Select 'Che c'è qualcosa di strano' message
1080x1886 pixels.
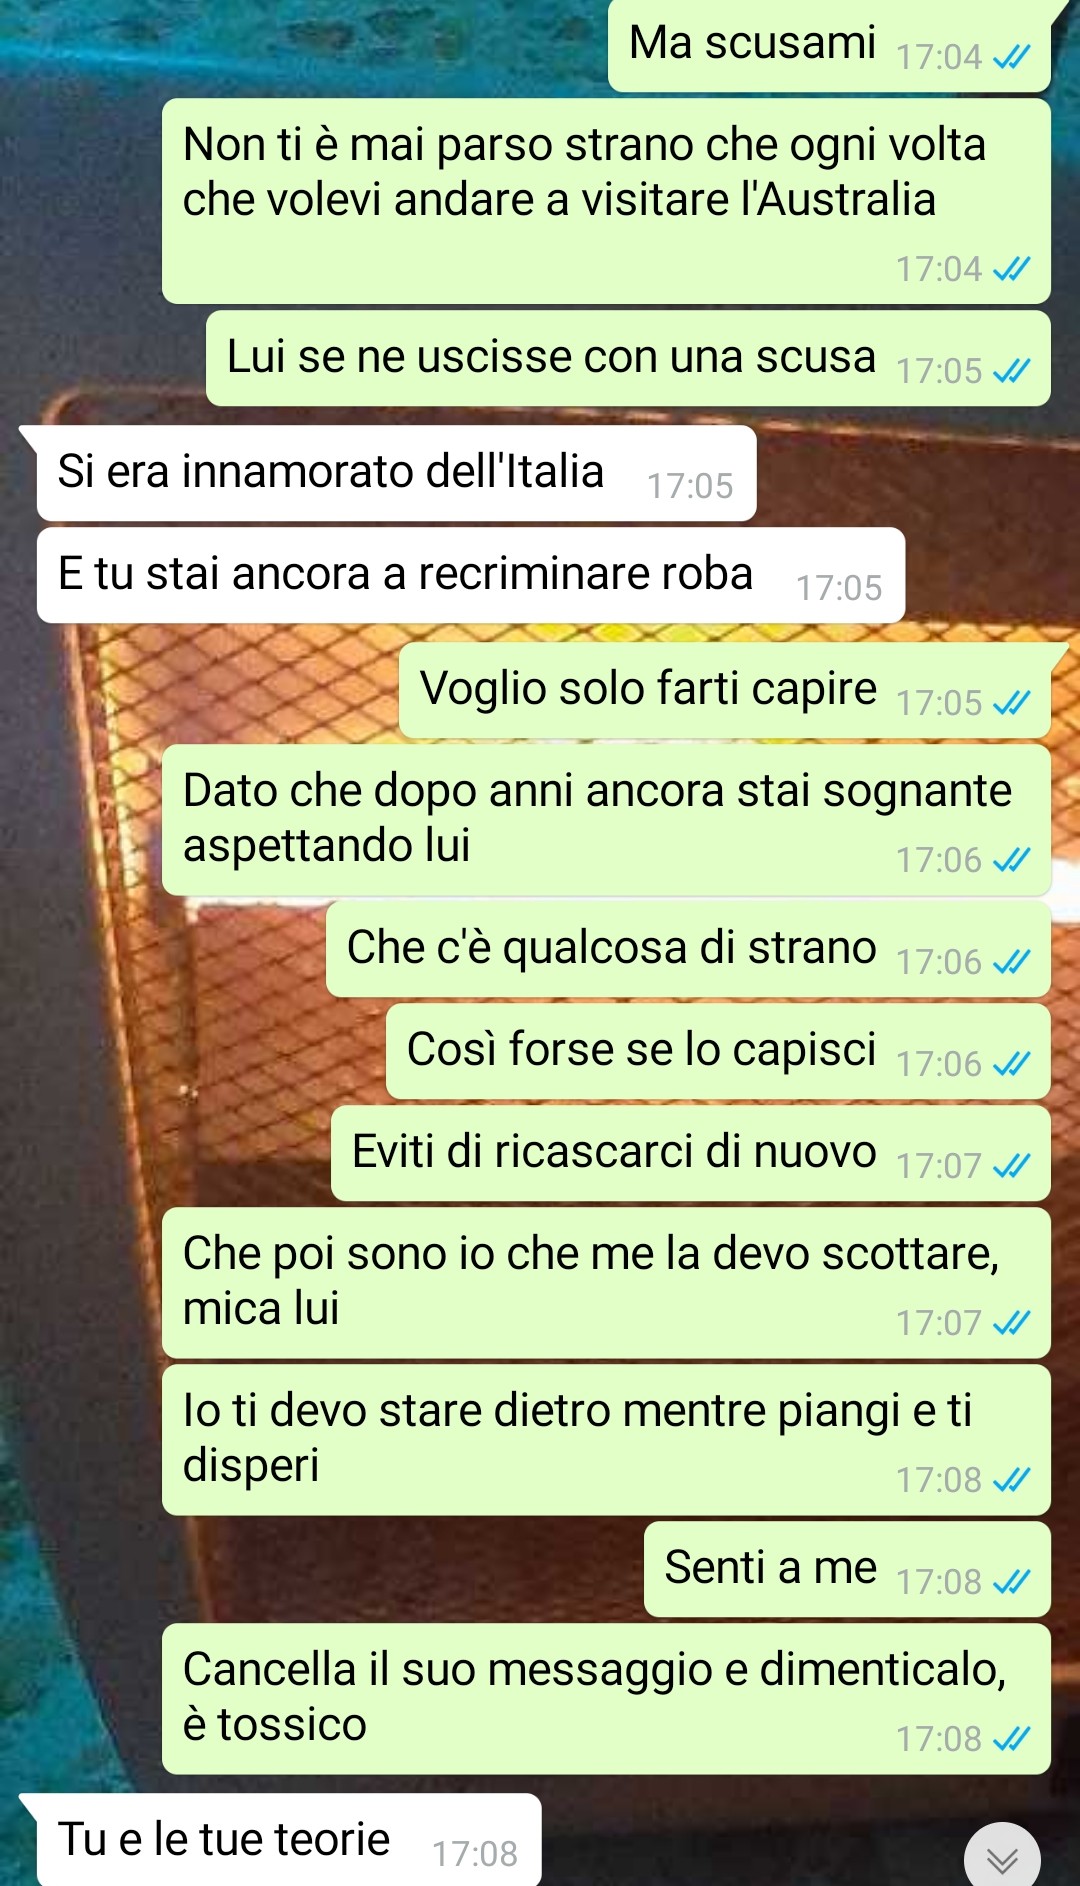coord(688,949)
